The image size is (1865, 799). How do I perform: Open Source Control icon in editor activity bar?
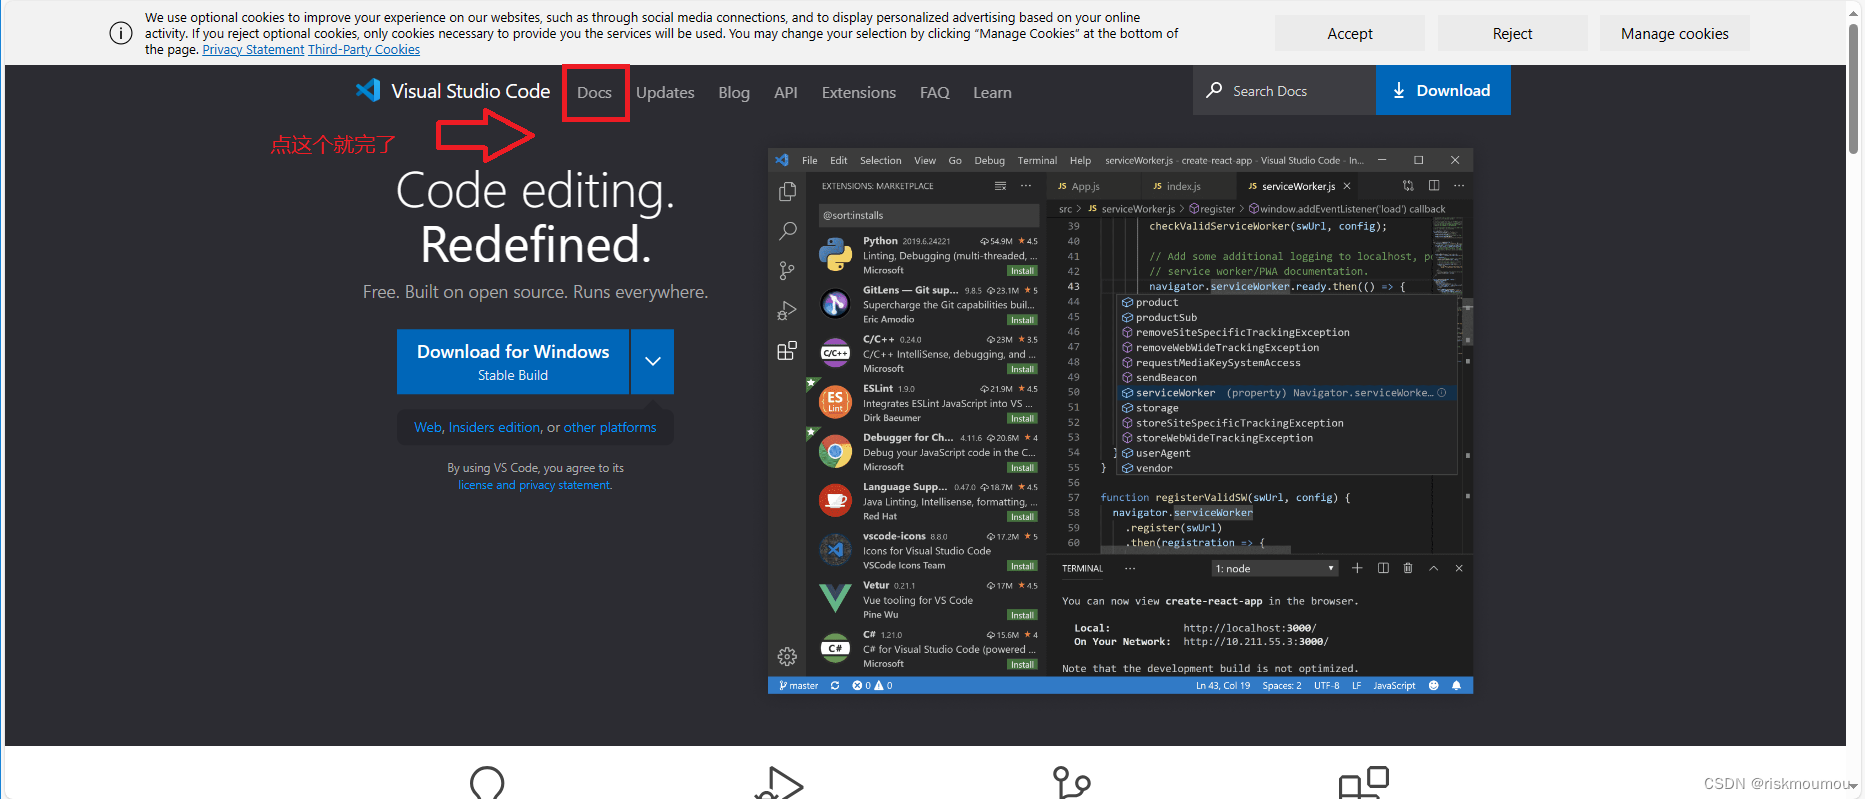788,270
